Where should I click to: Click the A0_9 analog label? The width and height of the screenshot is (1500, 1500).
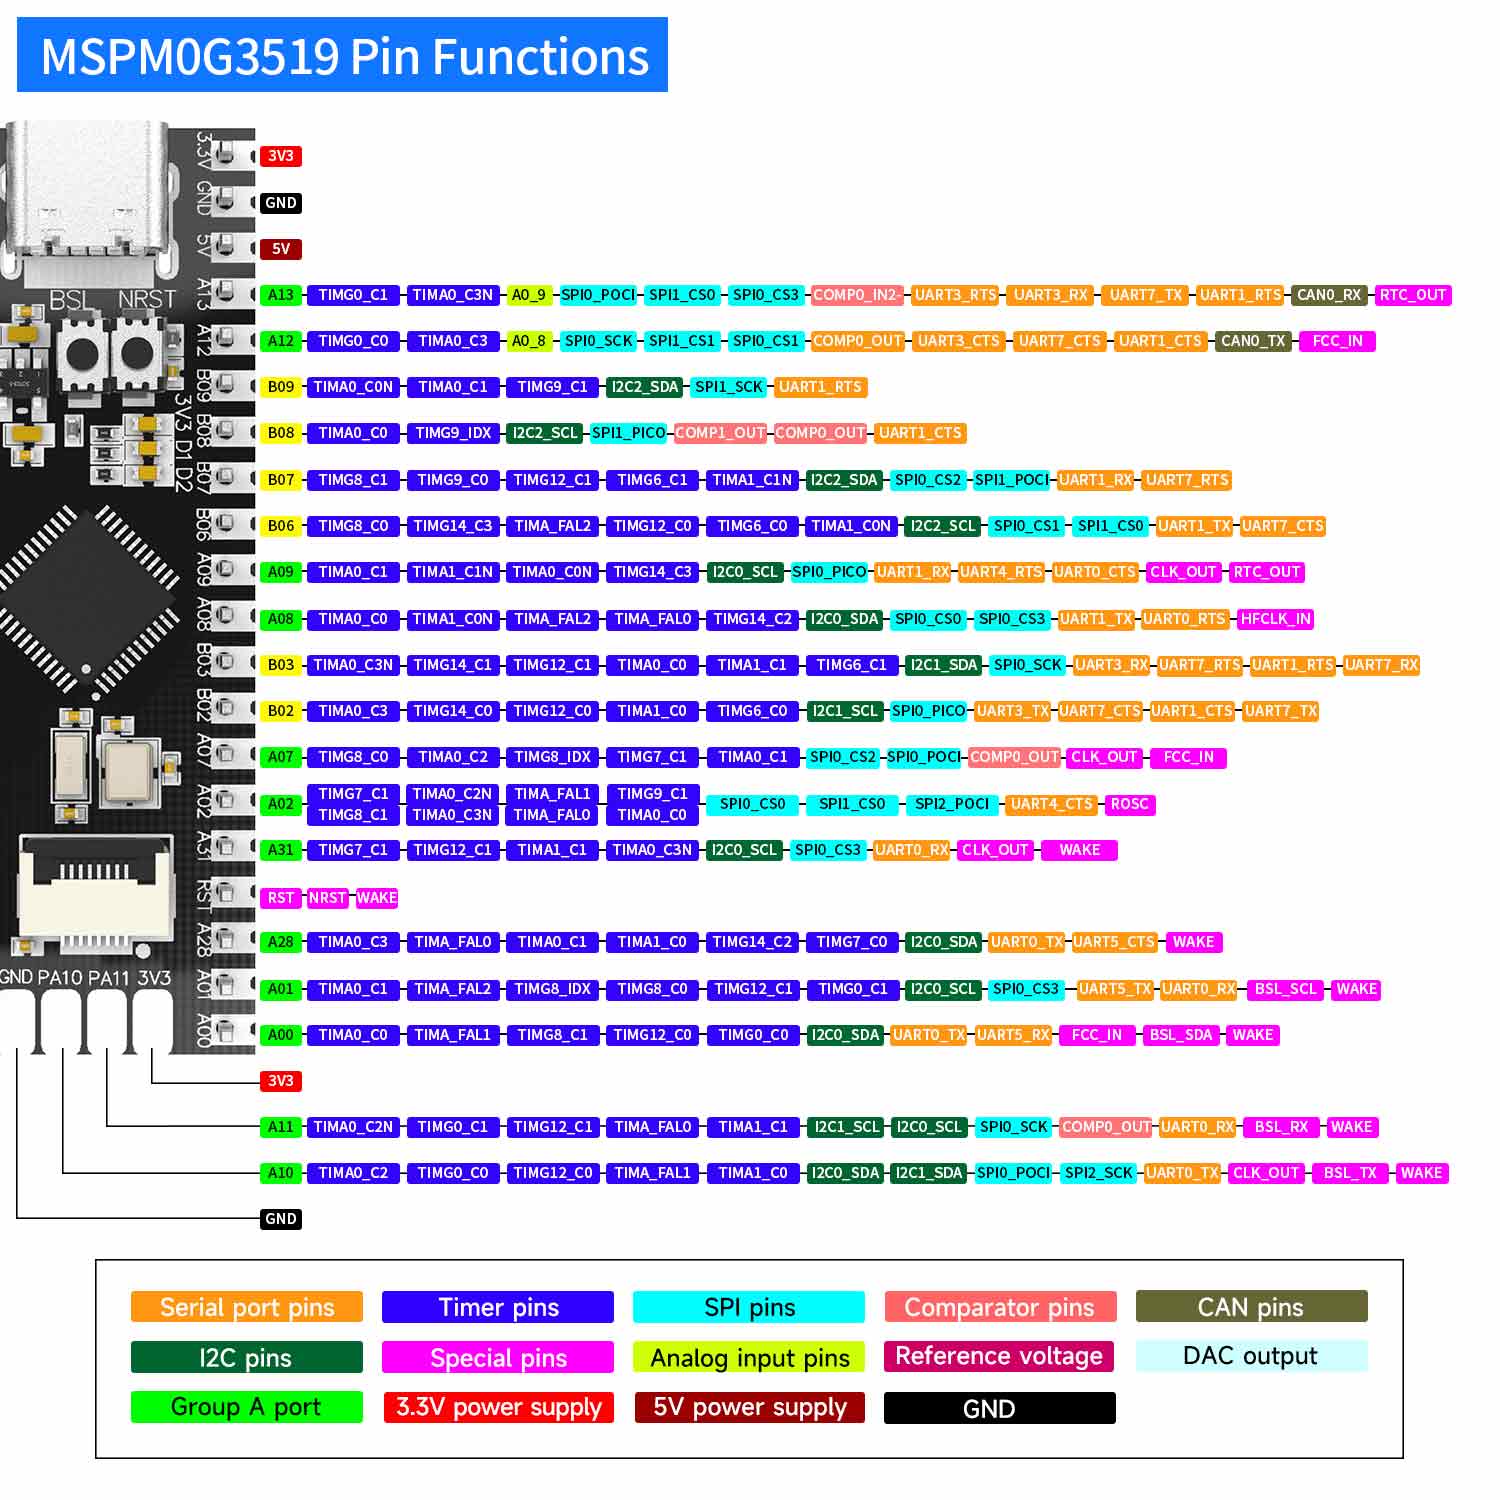pos(528,295)
